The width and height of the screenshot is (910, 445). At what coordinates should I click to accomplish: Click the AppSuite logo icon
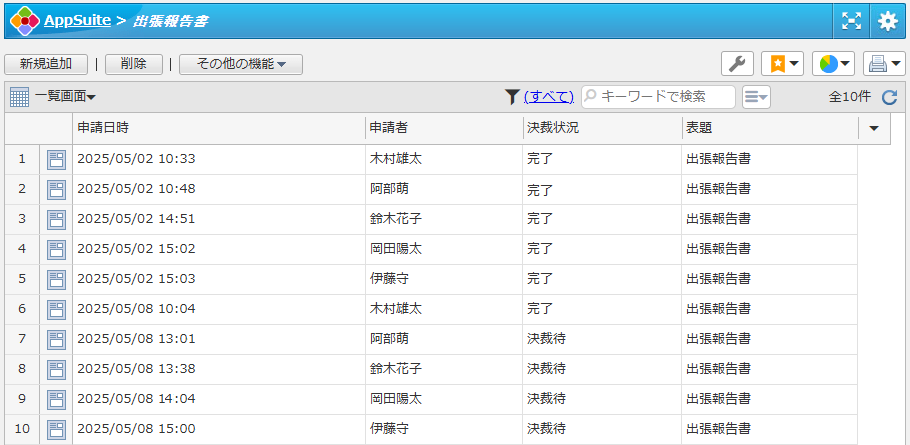(24, 20)
